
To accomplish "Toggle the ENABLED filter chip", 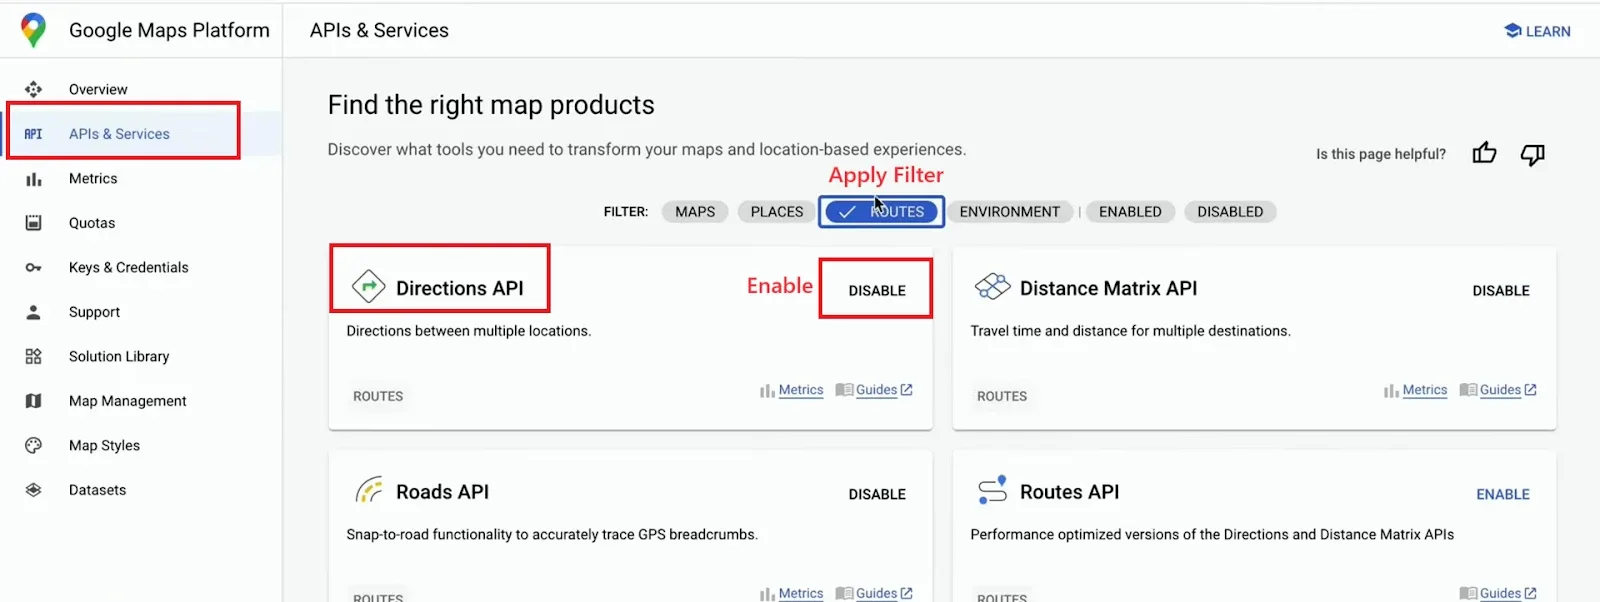I will tap(1130, 212).
